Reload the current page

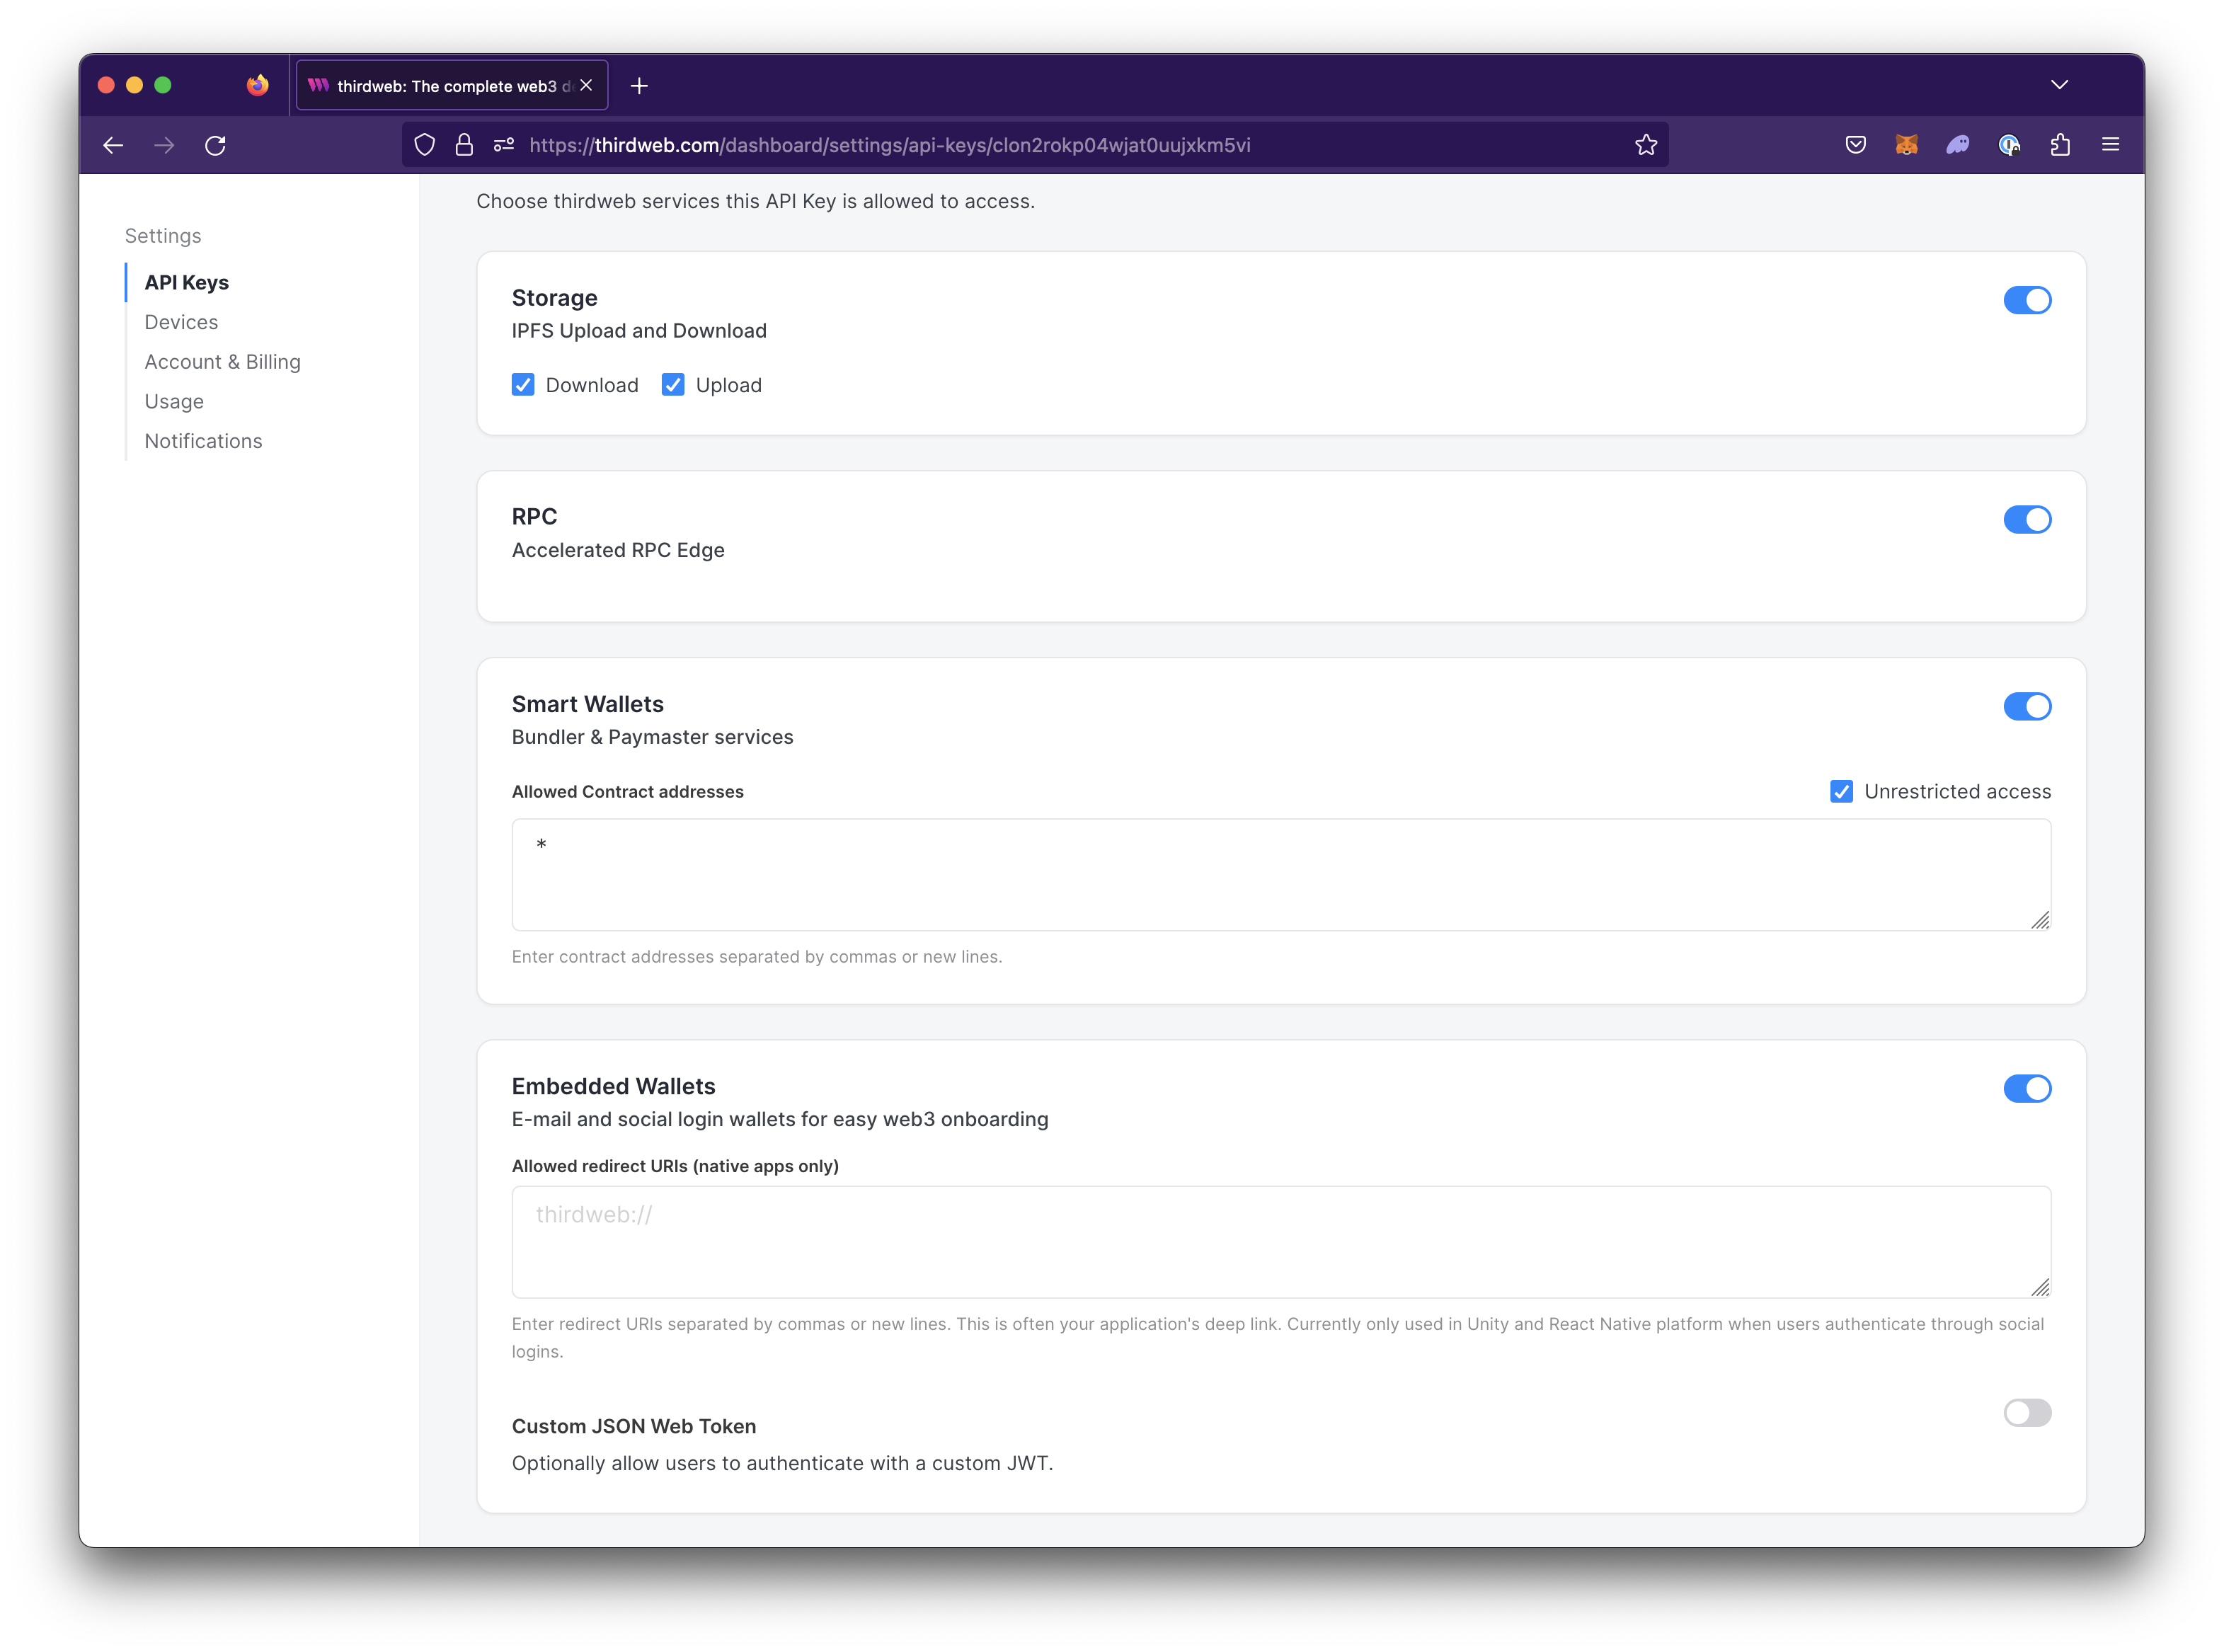216,145
